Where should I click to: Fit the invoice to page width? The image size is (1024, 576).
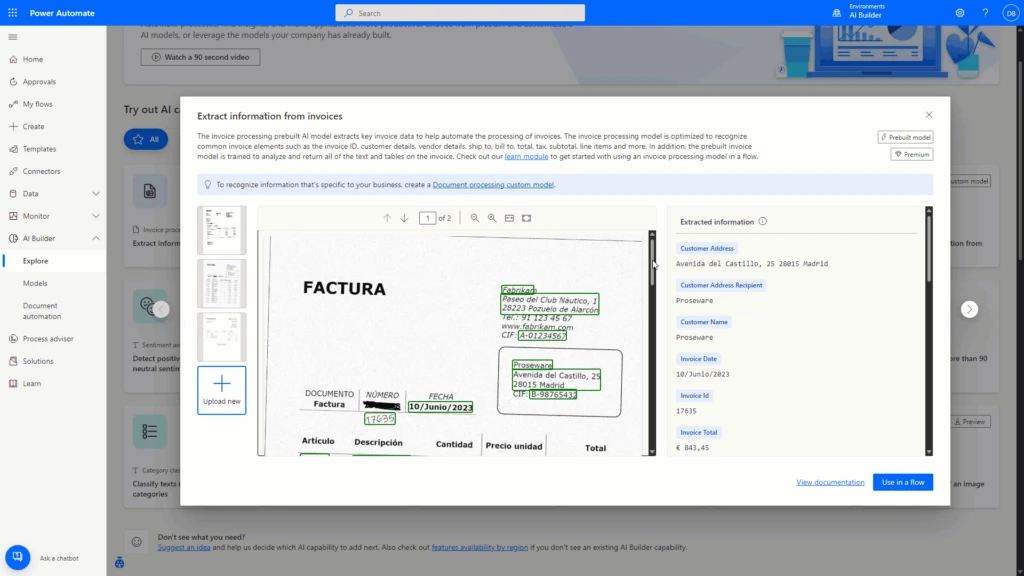pos(510,218)
